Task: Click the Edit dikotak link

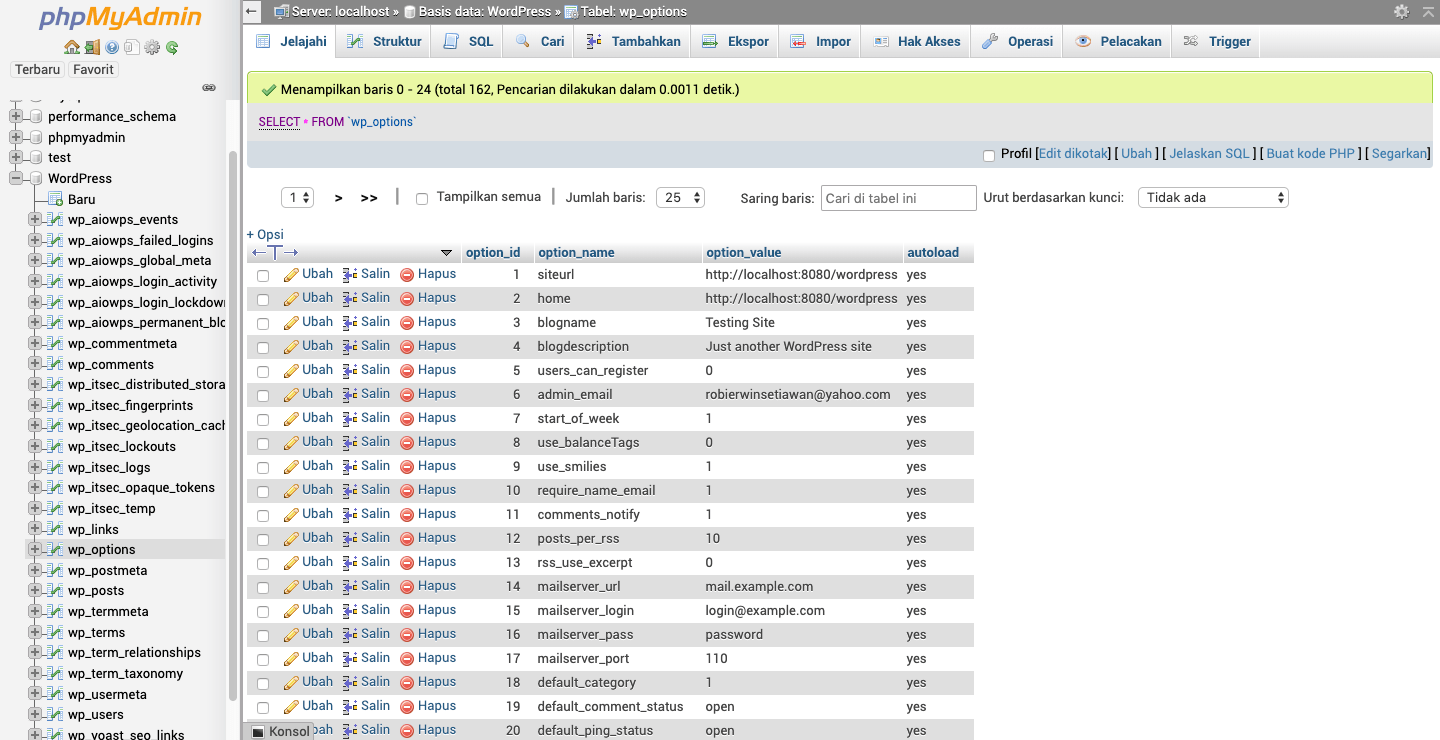Action: click(x=1073, y=153)
